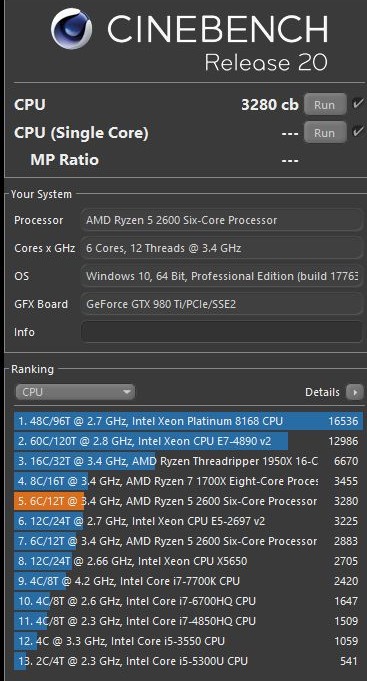Expand ranking Details arrow button

pyautogui.click(x=354, y=392)
